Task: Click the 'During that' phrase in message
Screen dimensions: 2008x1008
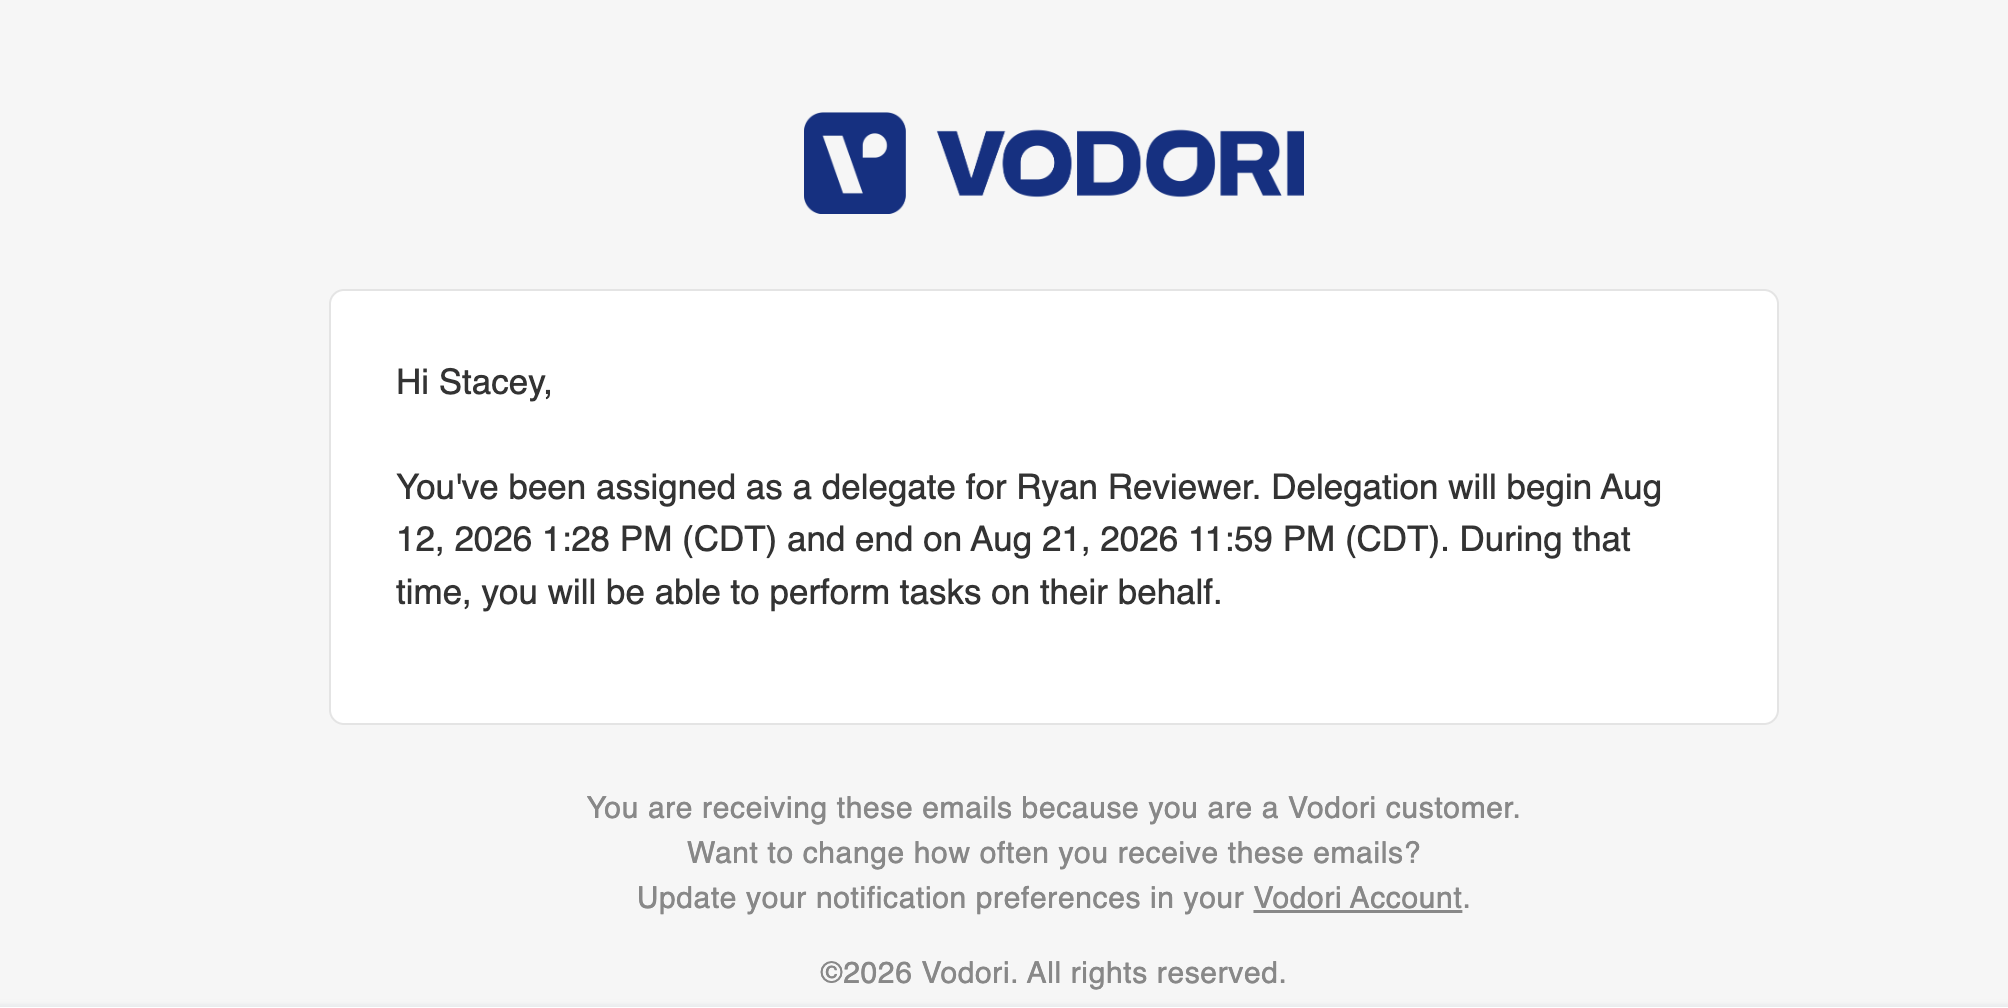Action: click(1545, 539)
